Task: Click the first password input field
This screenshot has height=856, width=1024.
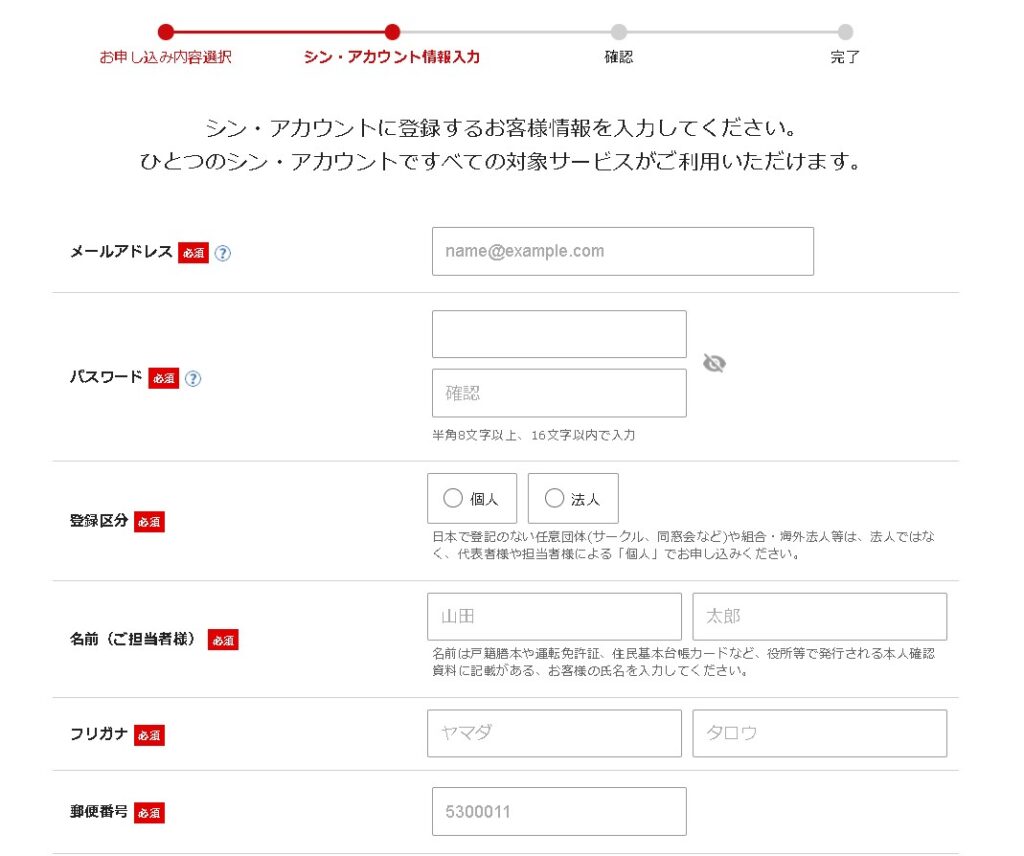Action: point(559,334)
